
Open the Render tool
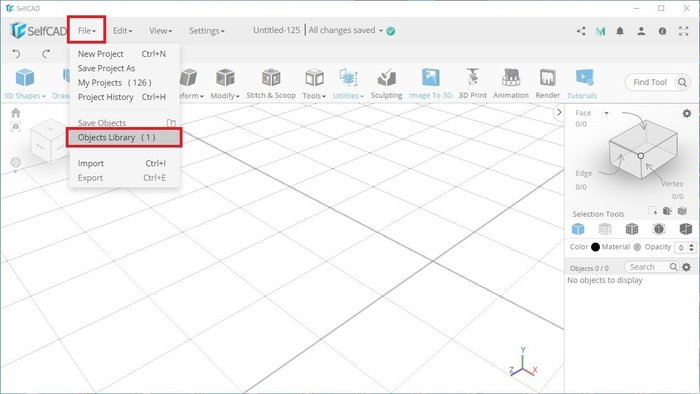click(547, 83)
